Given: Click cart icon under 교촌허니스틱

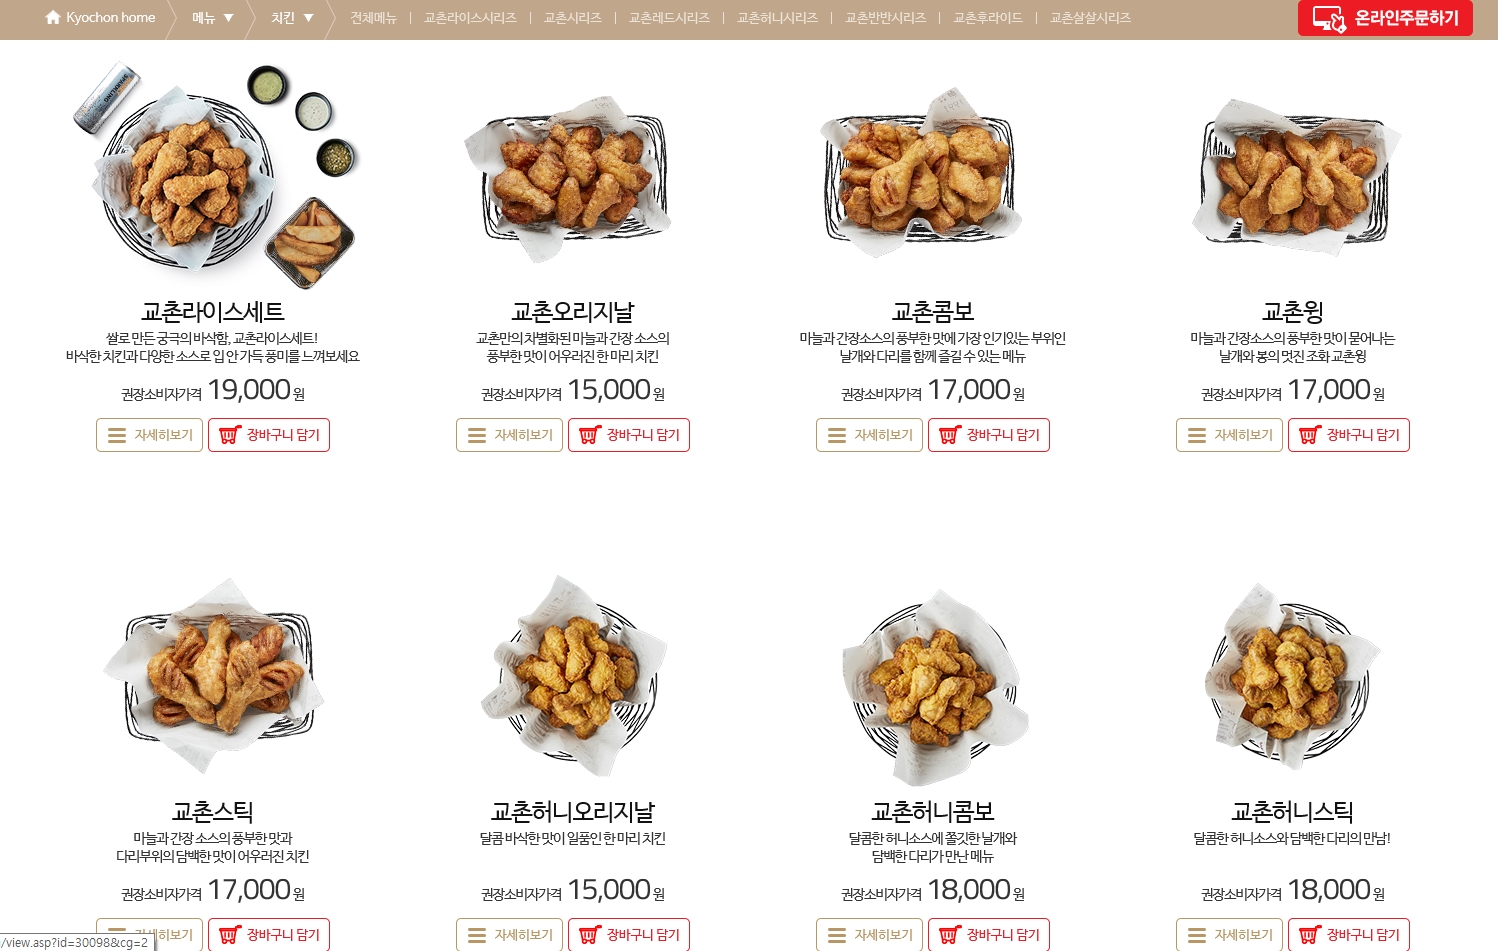Looking at the screenshot, I should (1310, 935).
